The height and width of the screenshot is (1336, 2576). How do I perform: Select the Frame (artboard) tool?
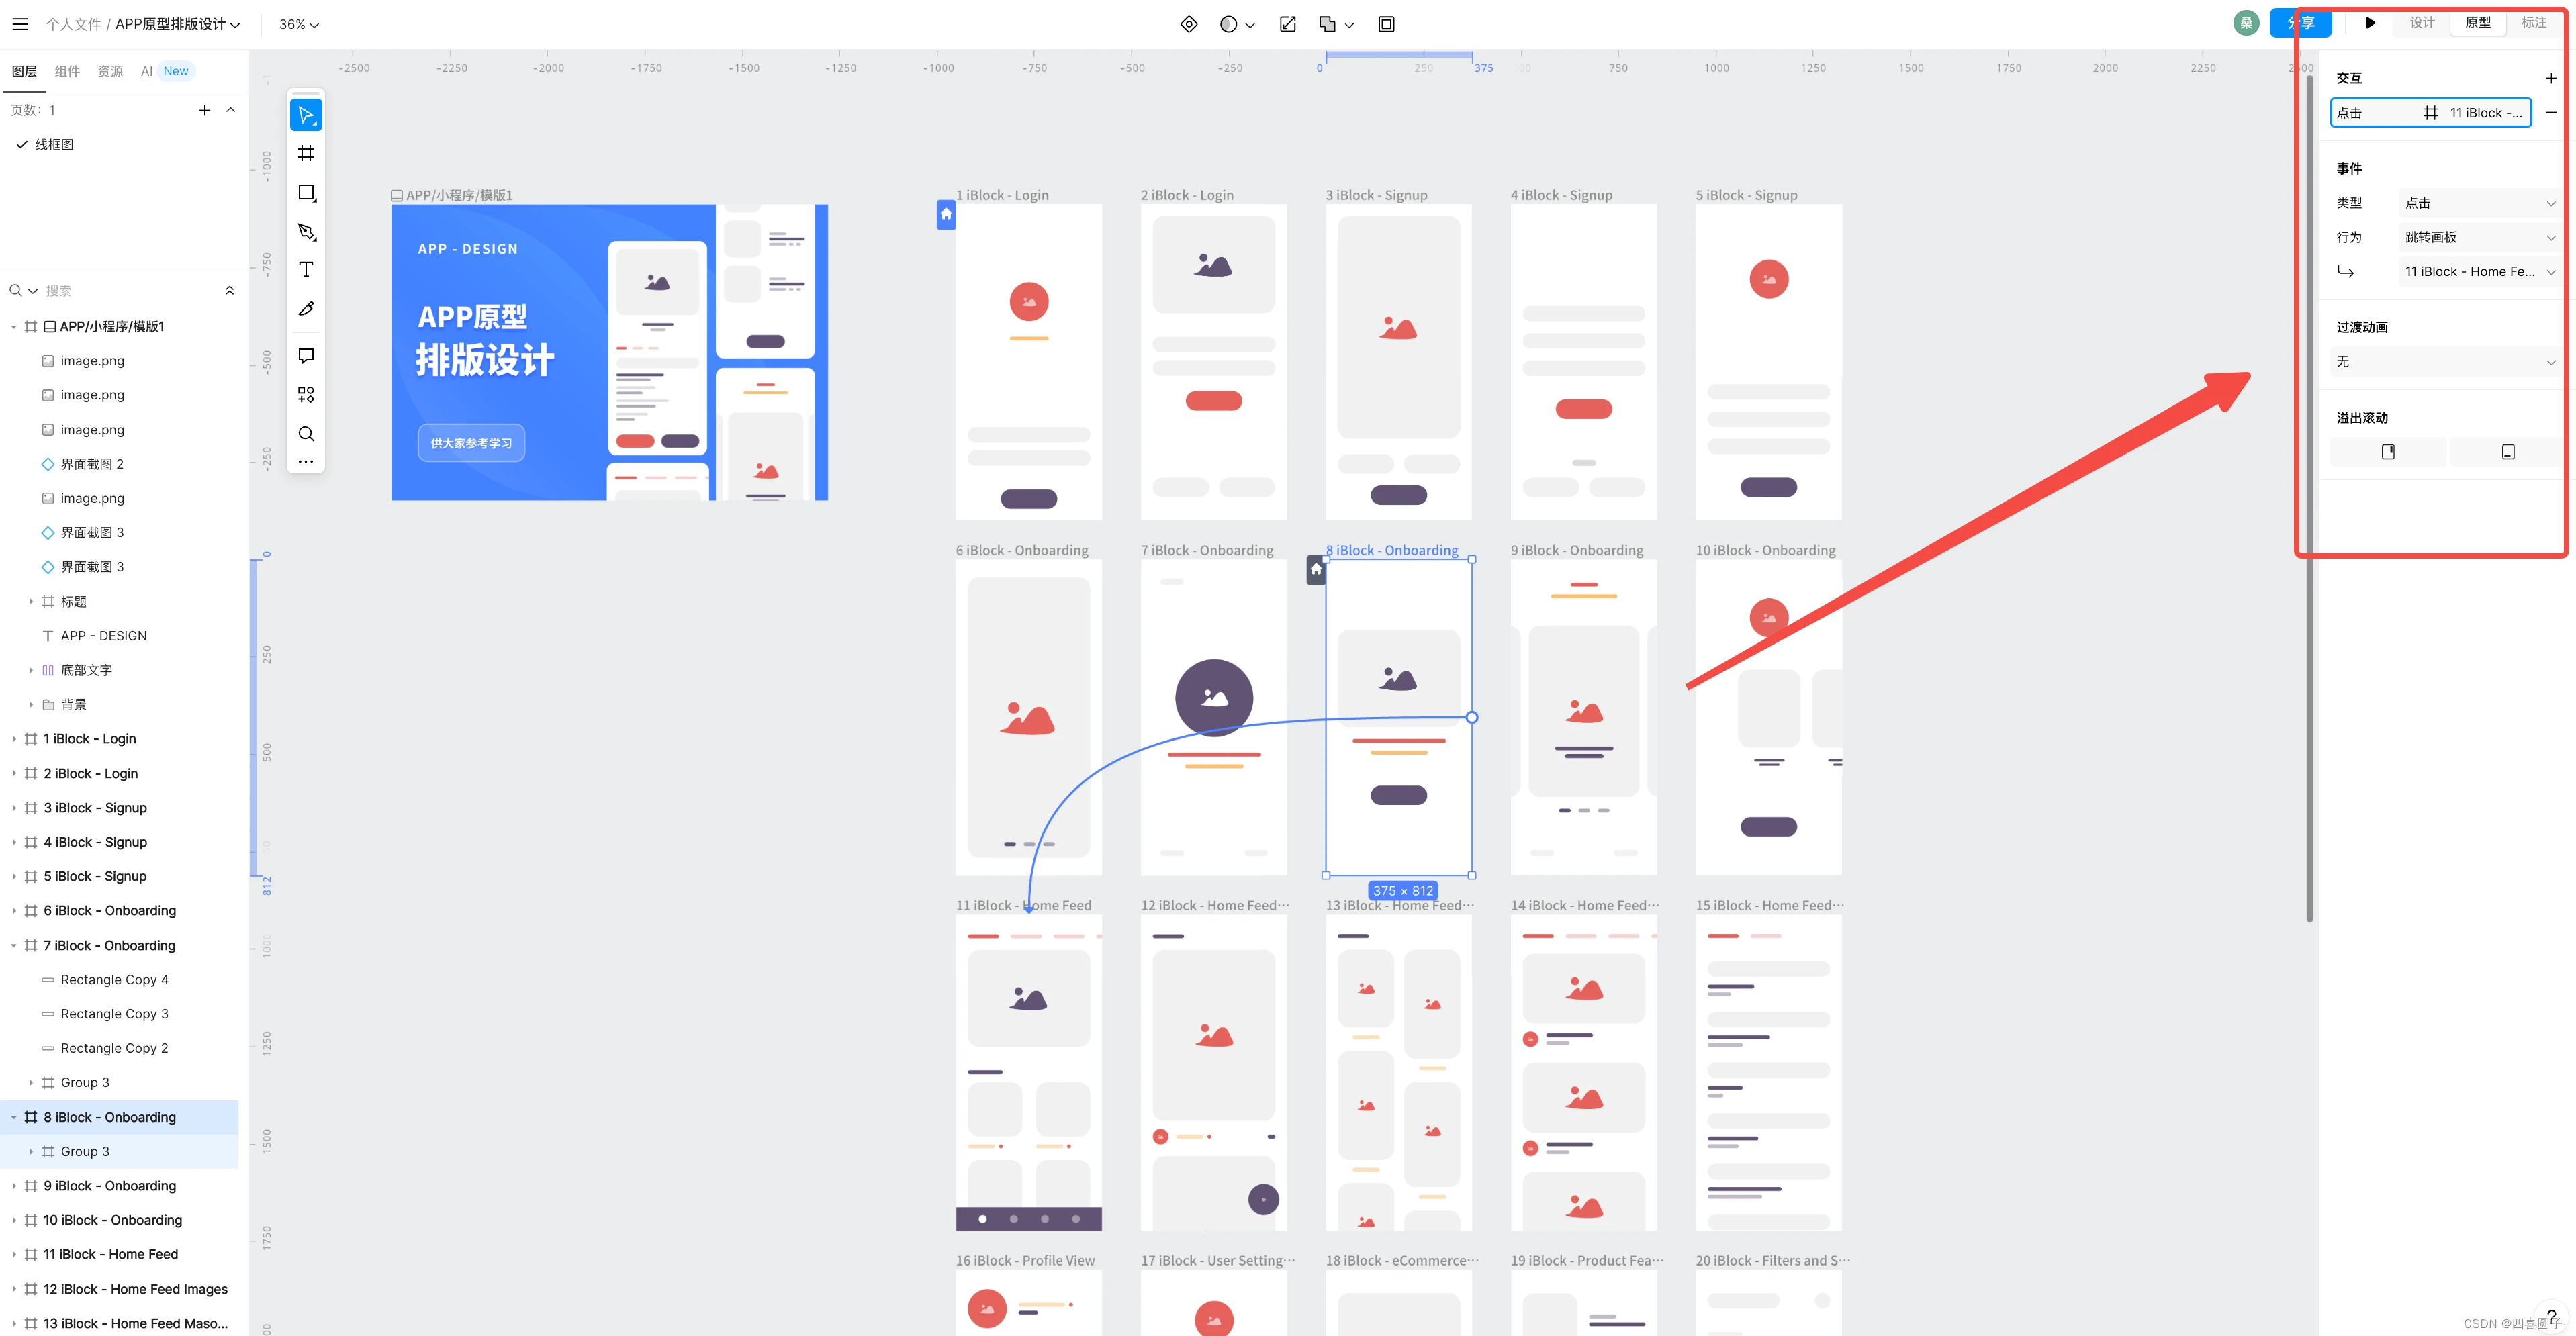point(306,153)
